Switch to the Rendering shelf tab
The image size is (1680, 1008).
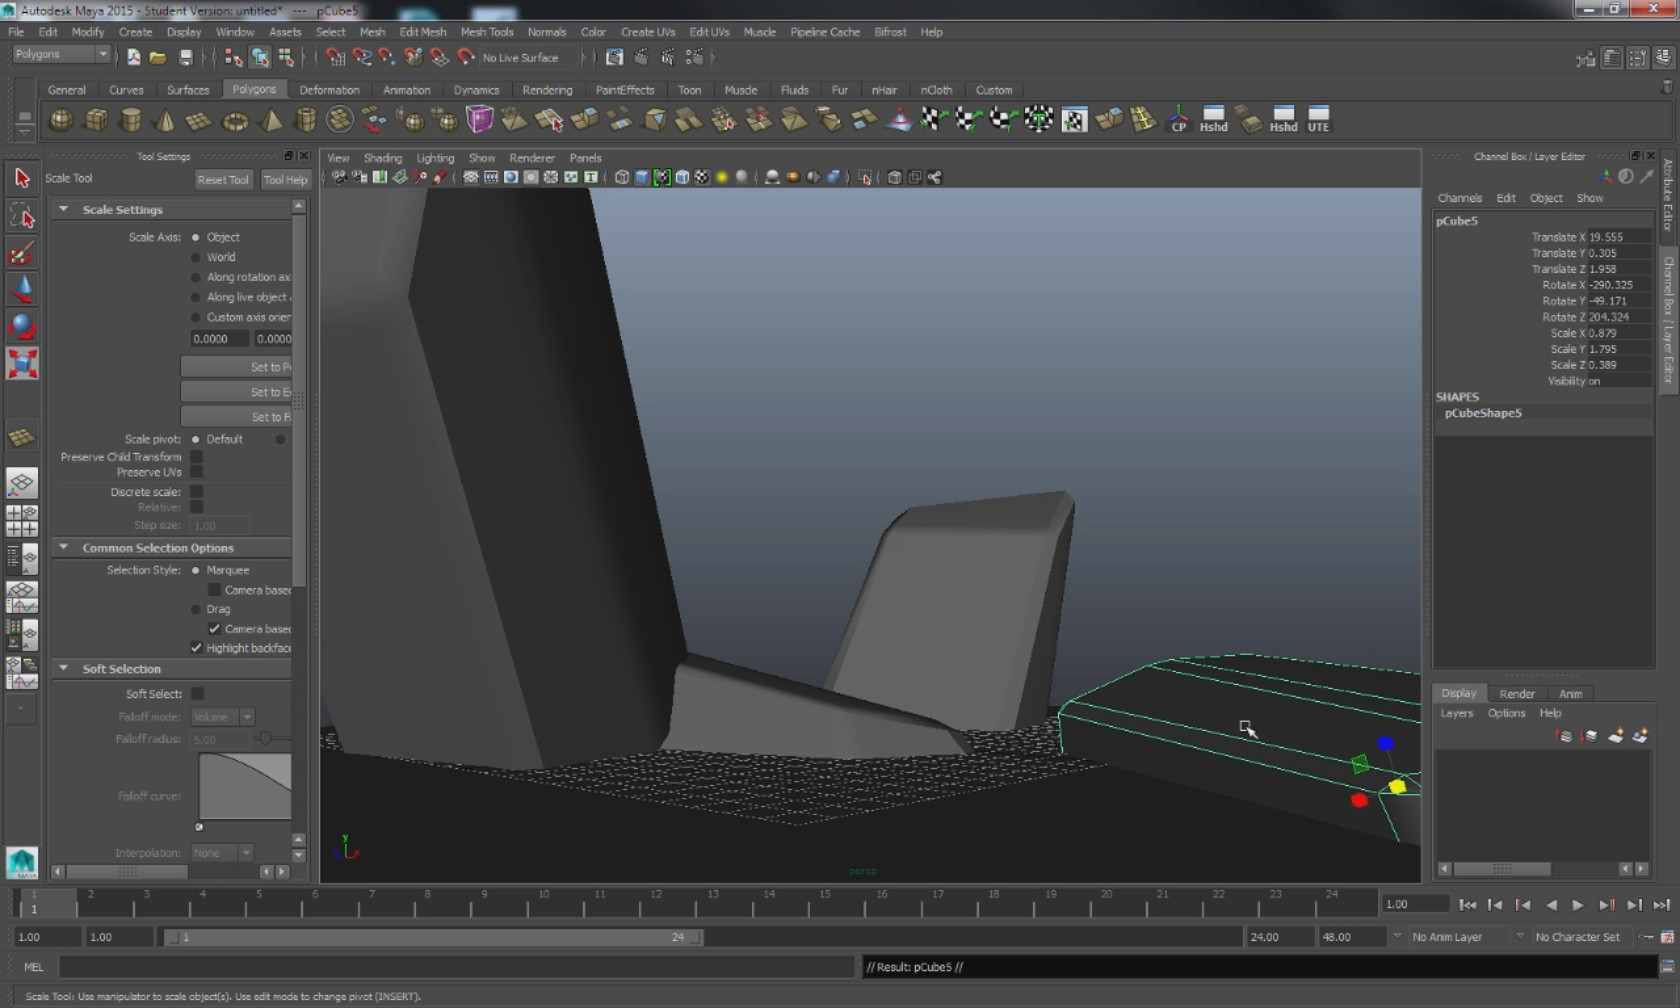(547, 90)
